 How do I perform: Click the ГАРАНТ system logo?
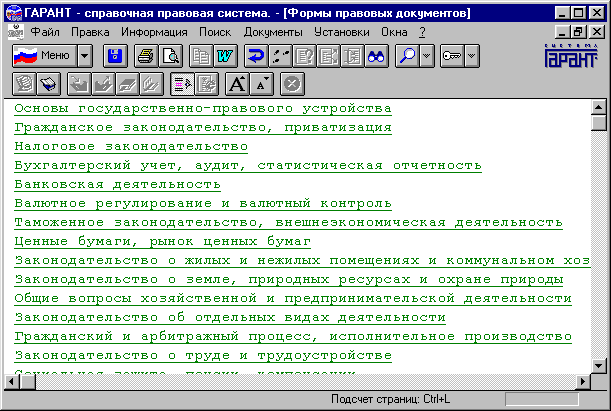click(571, 56)
